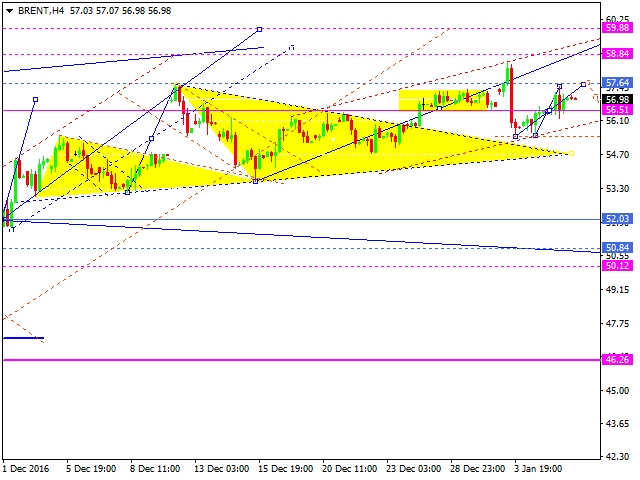Screen dimensions: 640x480
Task: Select the 59.88 magenta price level label
Action: (x=618, y=28)
